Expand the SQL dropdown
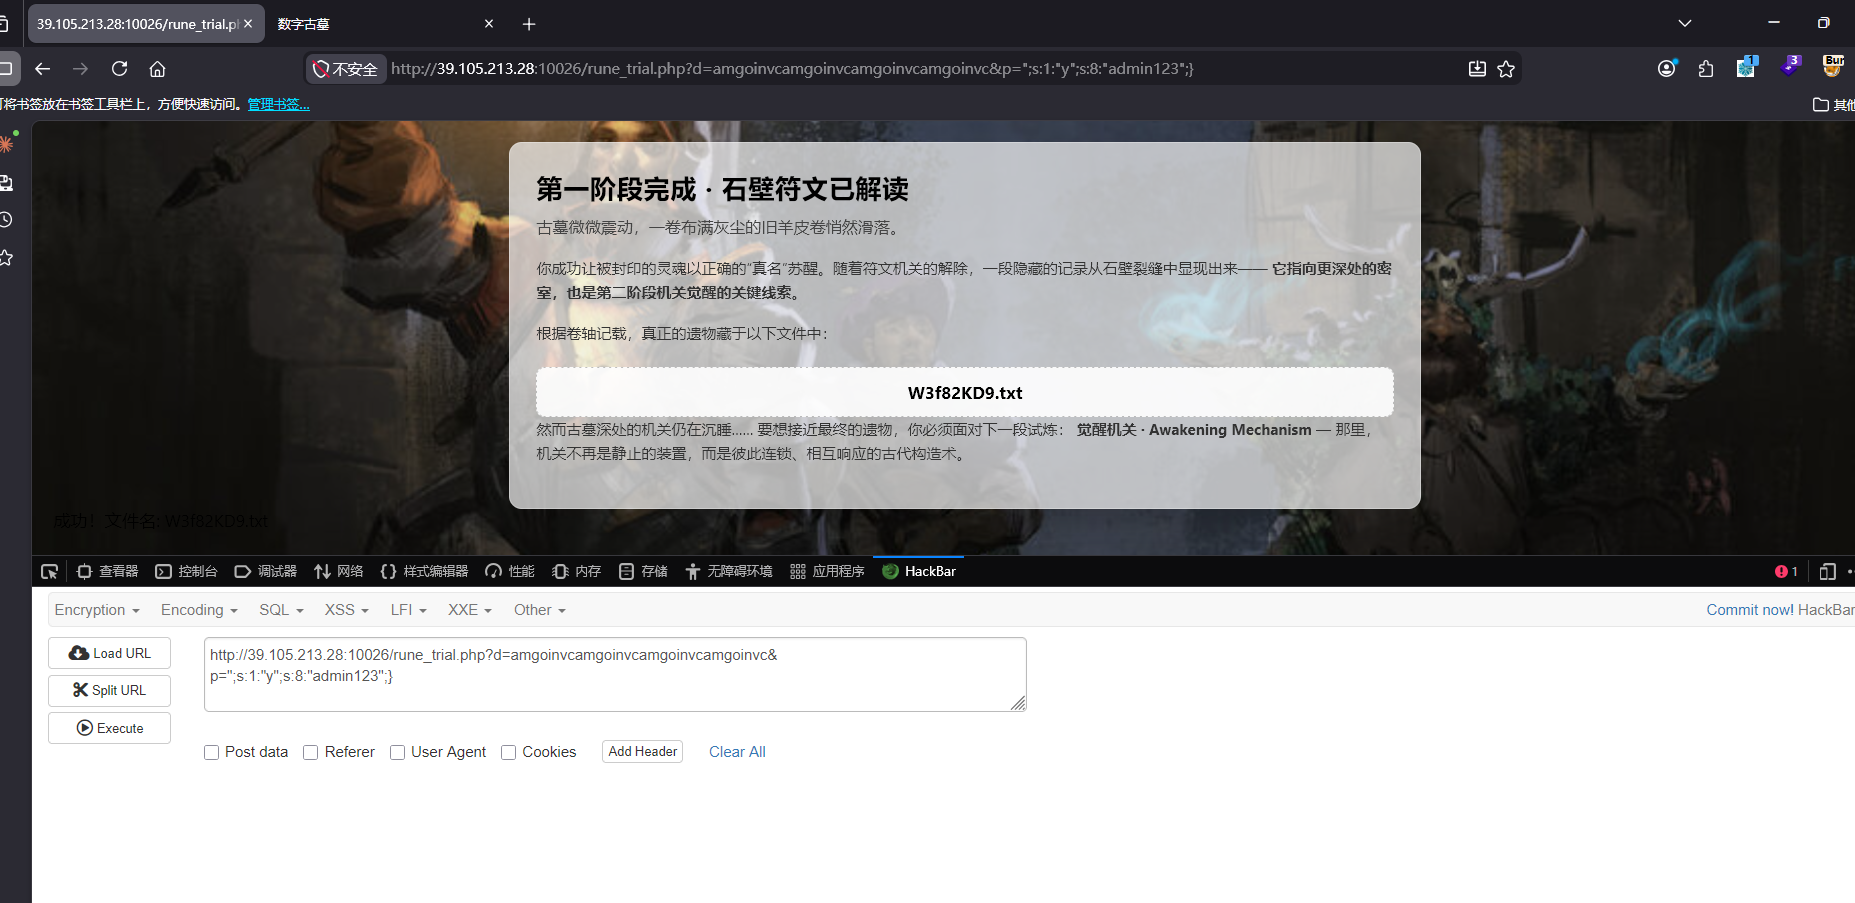The height and width of the screenshot is (903, 1855). pos(281,610)
